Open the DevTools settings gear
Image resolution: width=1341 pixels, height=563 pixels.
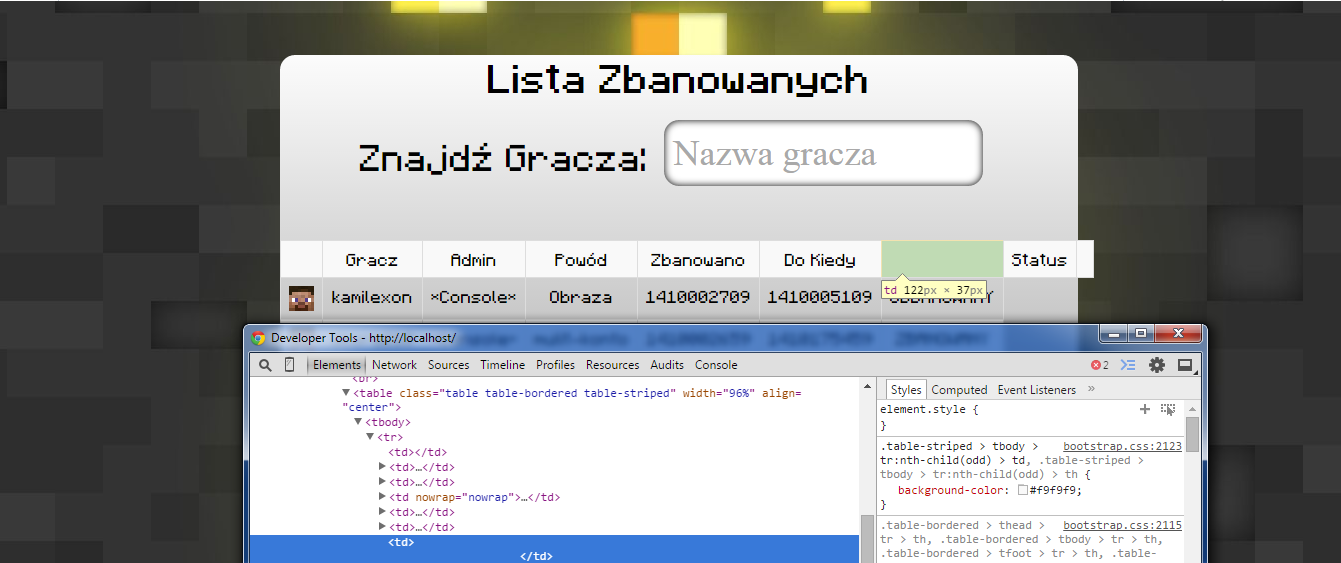point(1157,365)
